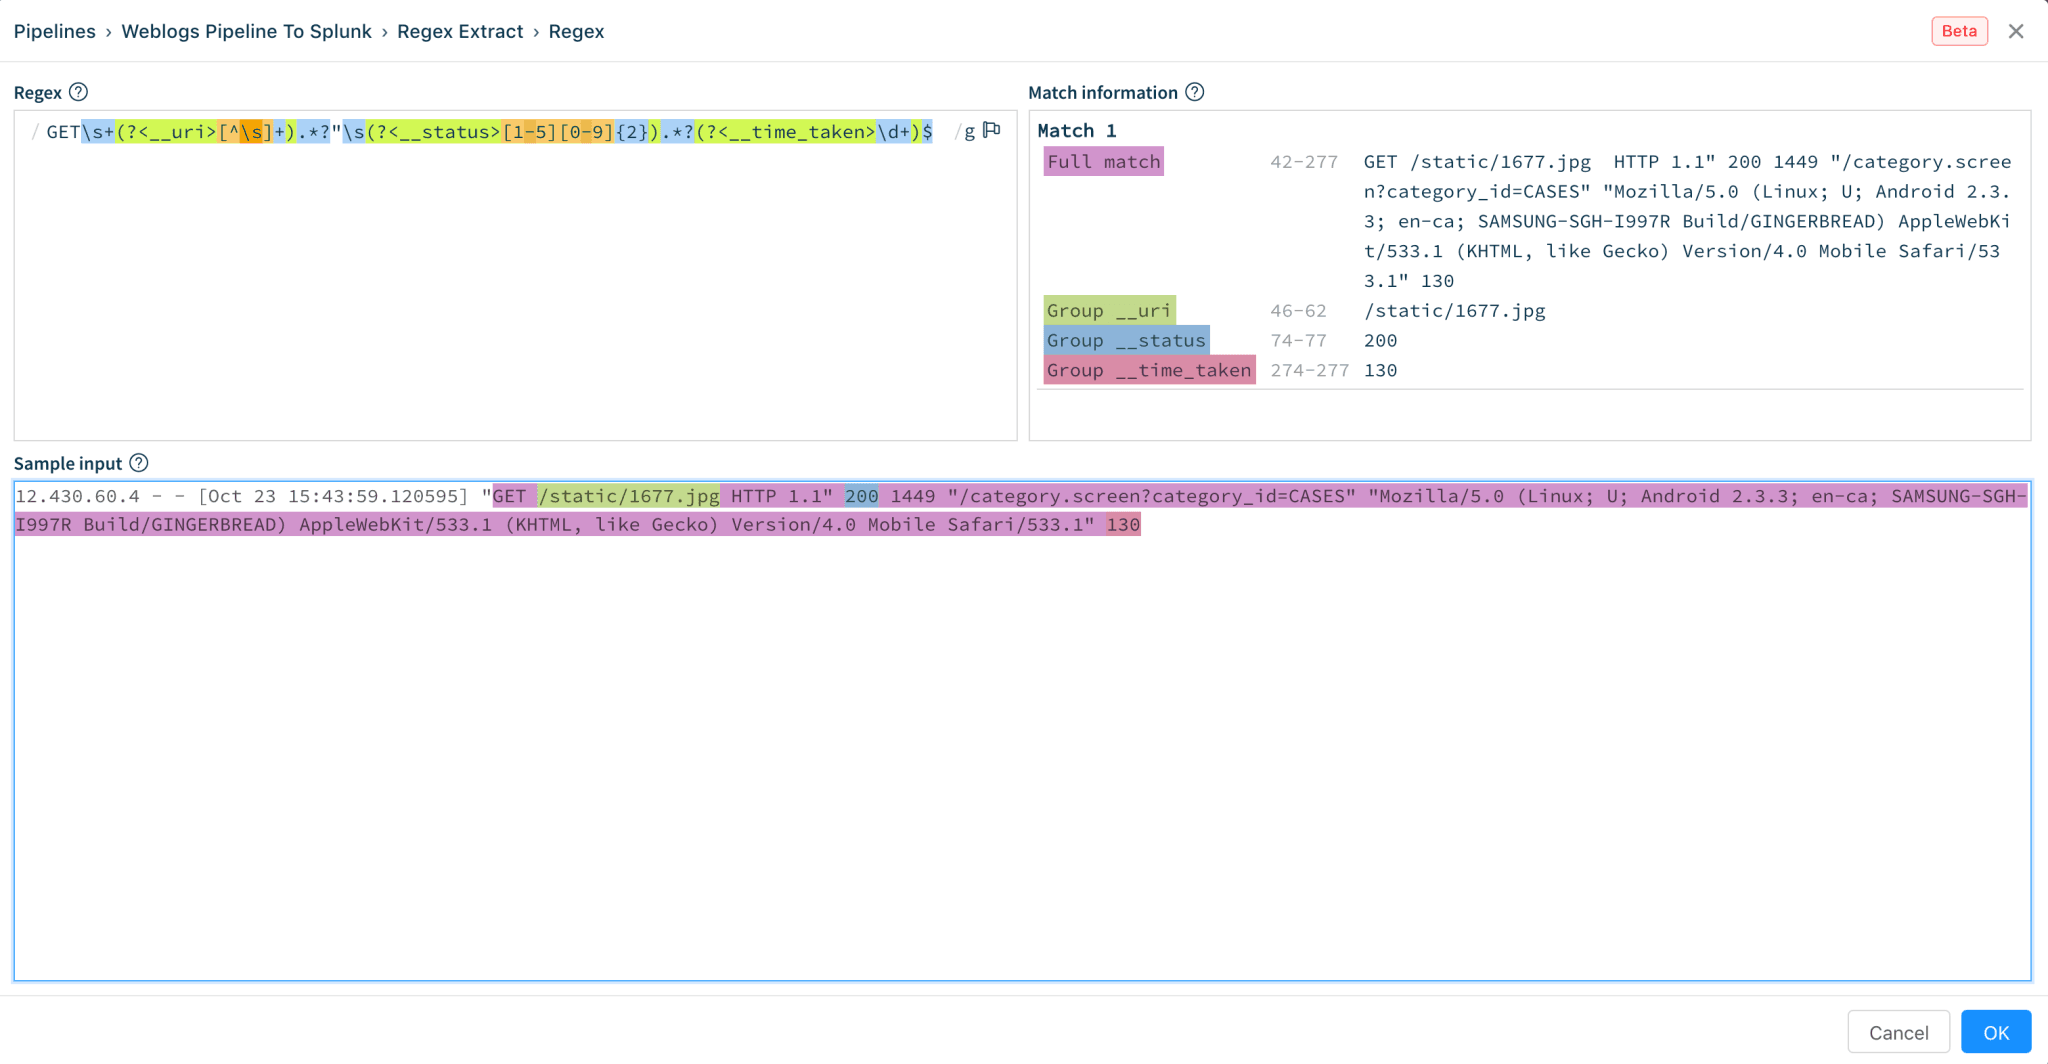This screenshot has width=2048, height=1064.
Task: Confirm with the OK button
Action: 1995,1032
